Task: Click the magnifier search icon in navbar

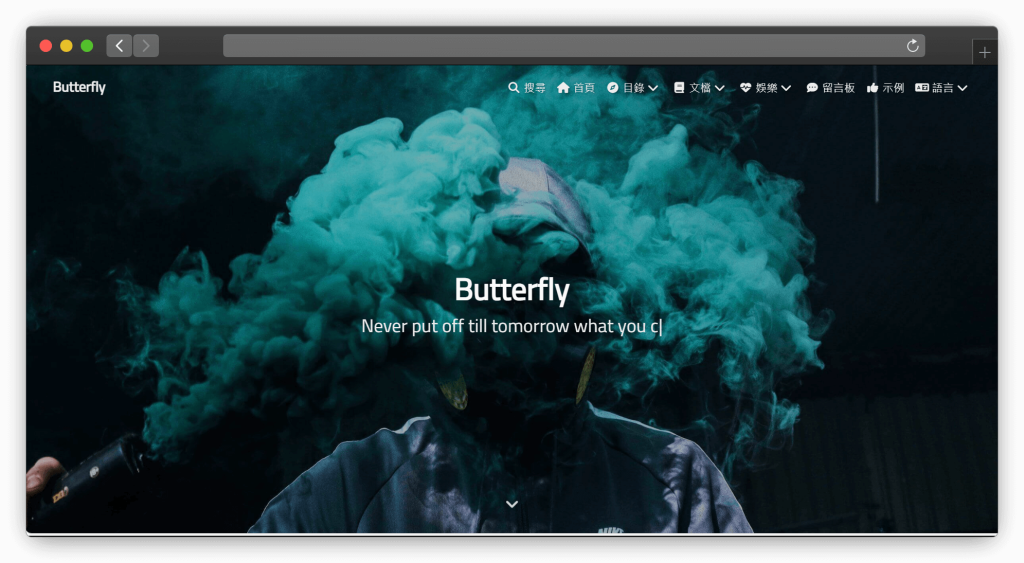Action: click(x=514, y=88)
